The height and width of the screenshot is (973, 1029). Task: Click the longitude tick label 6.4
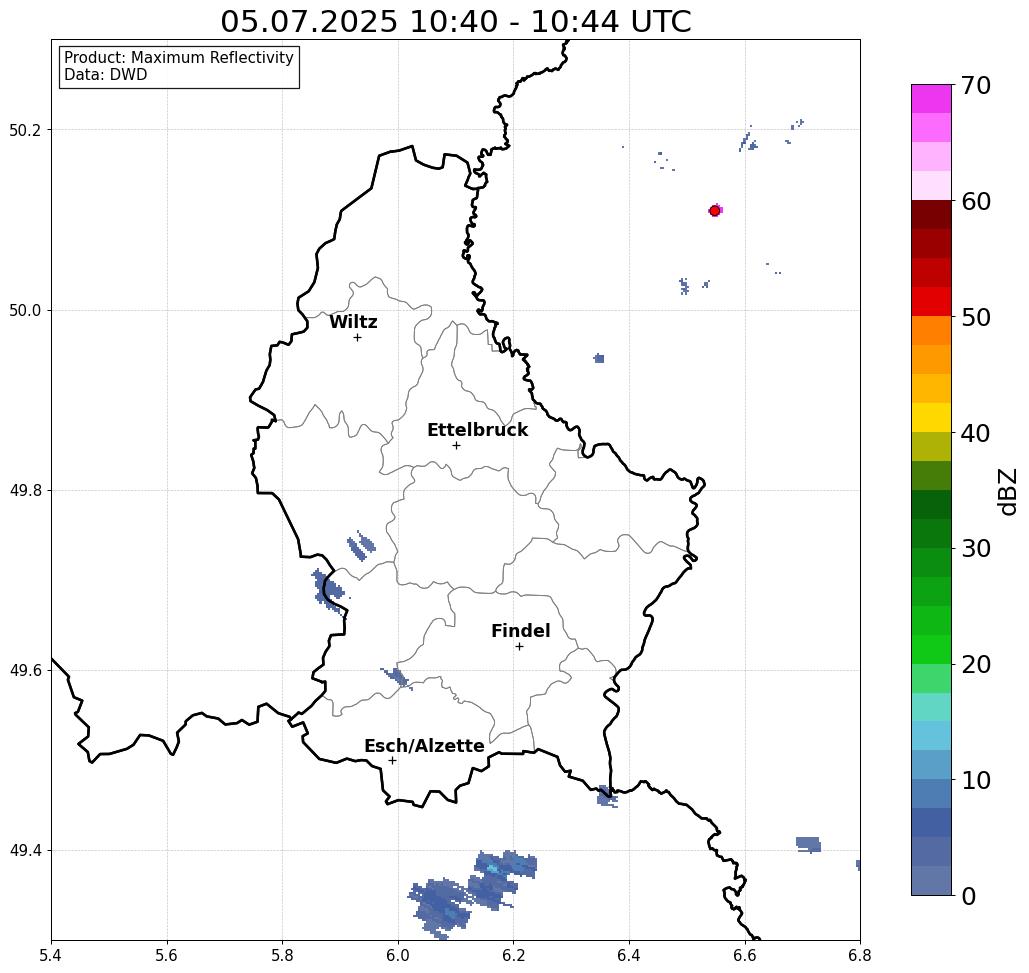(629, 955)
